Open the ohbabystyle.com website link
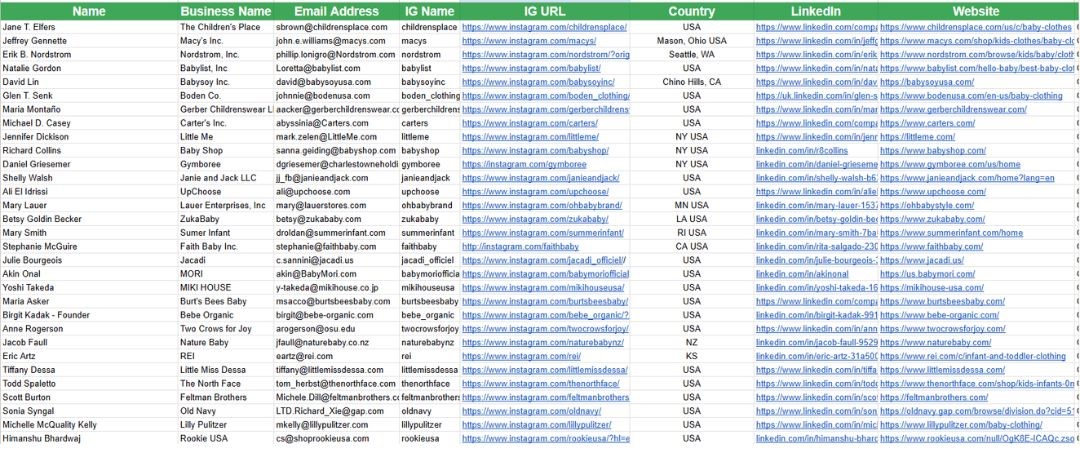This screenshot has height=452, width=1080. coord(927,205)
